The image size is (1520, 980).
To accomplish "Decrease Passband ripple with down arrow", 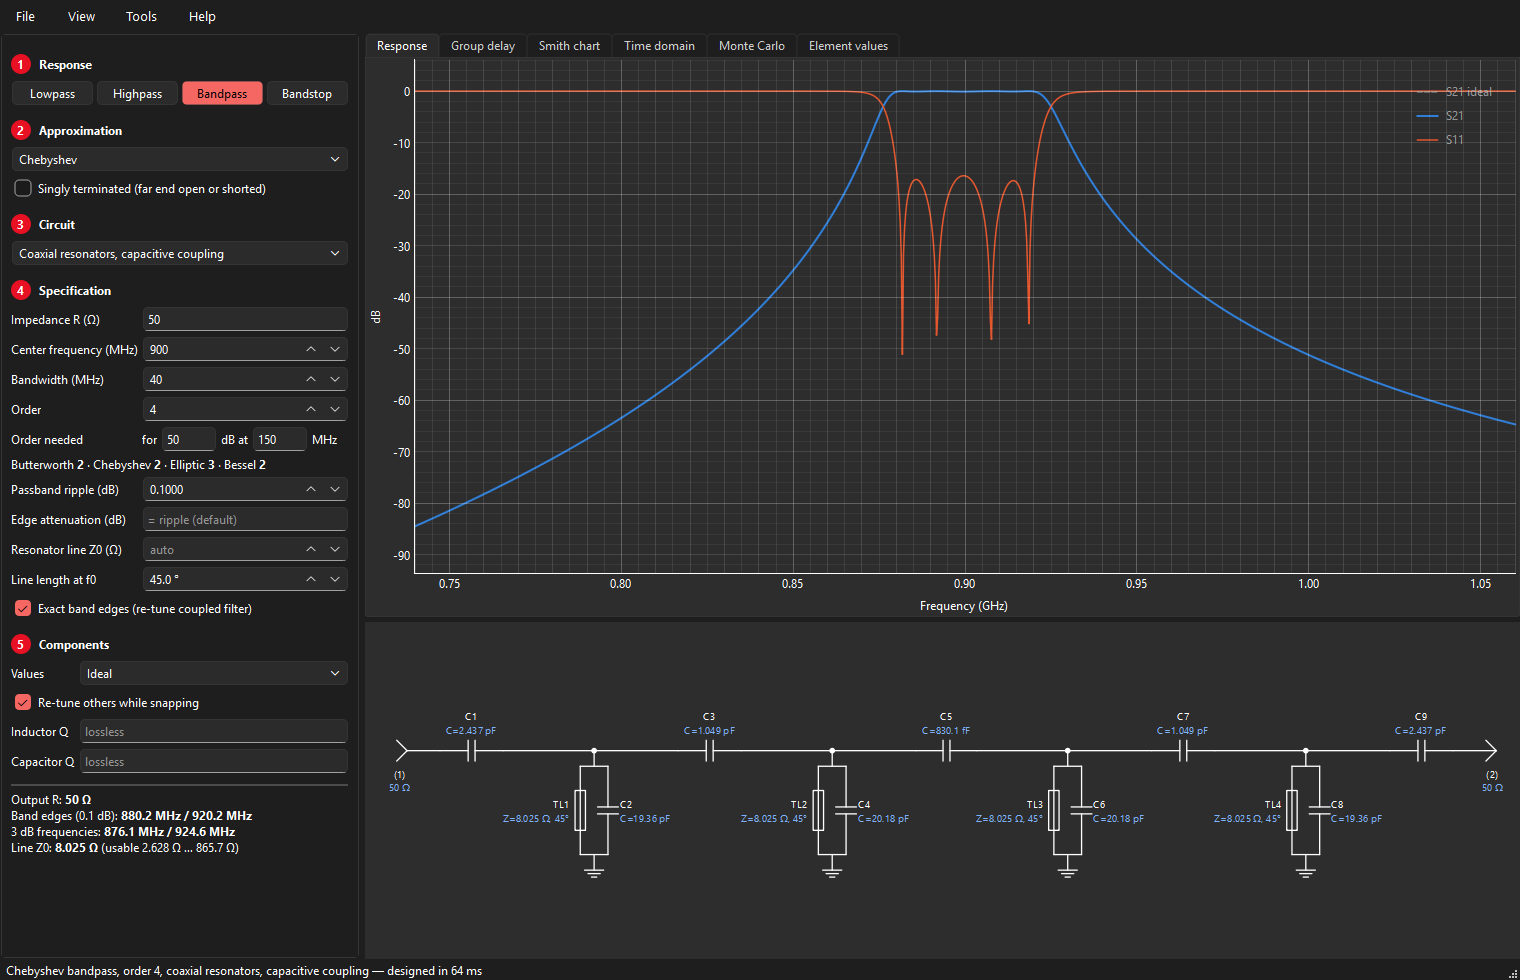I will [335, 489].
